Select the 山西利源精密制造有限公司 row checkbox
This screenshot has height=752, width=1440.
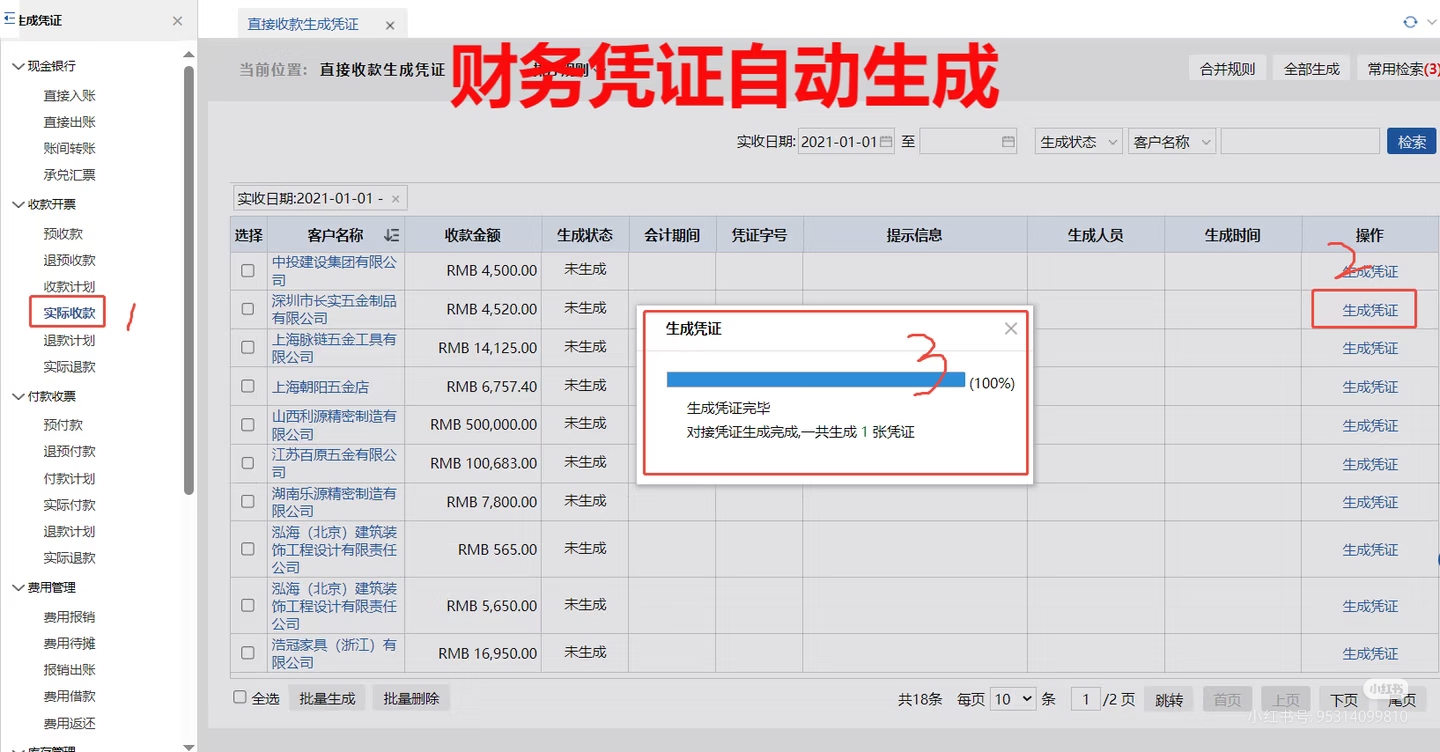pyautogui.click(x=248, y=425)
